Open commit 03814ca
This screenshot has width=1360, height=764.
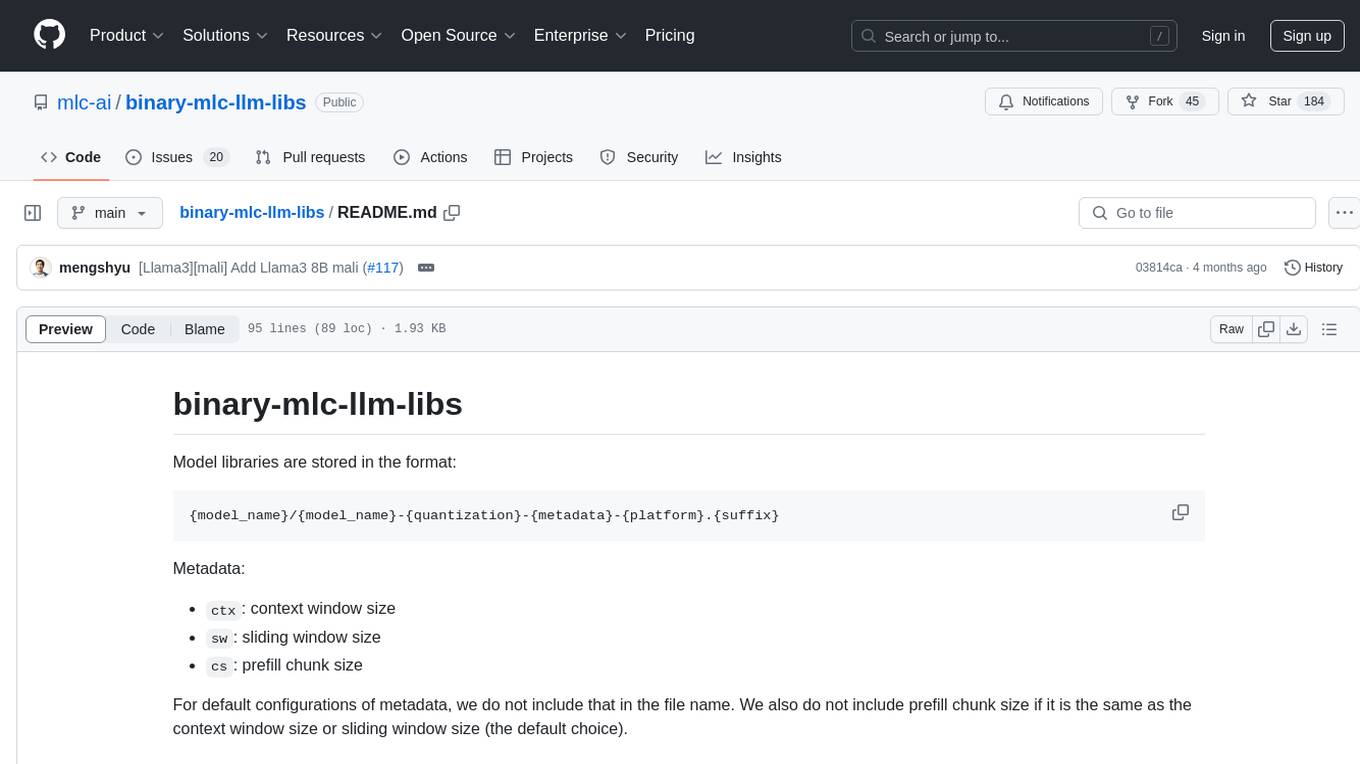(1158, 268)
